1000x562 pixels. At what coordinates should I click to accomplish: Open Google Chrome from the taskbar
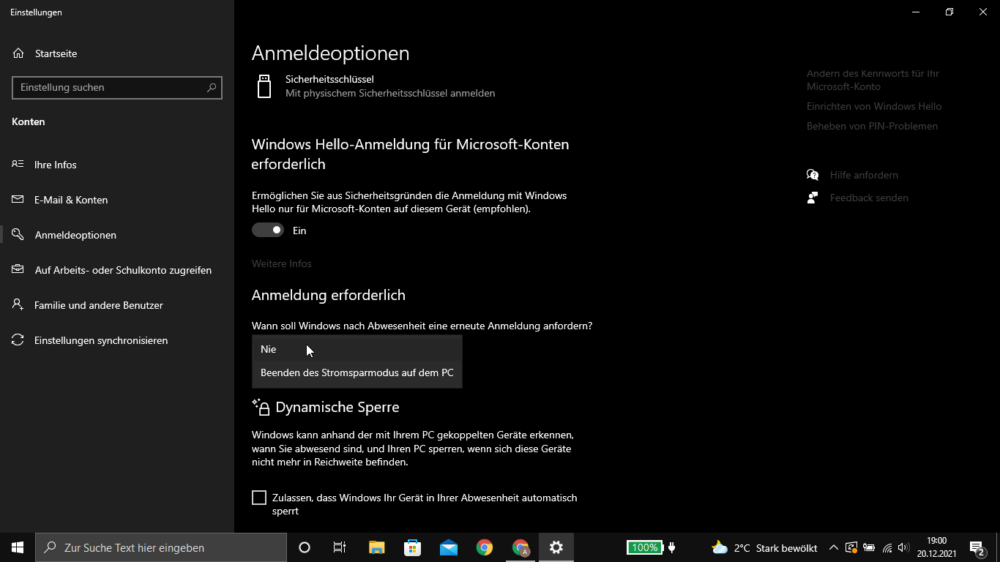coord(485,547)
